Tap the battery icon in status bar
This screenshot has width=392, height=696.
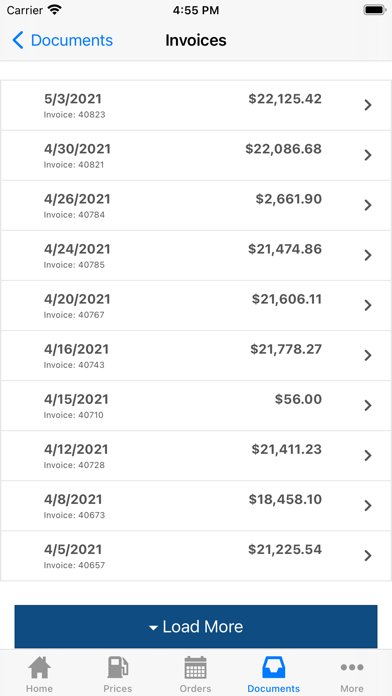(374, 10)
